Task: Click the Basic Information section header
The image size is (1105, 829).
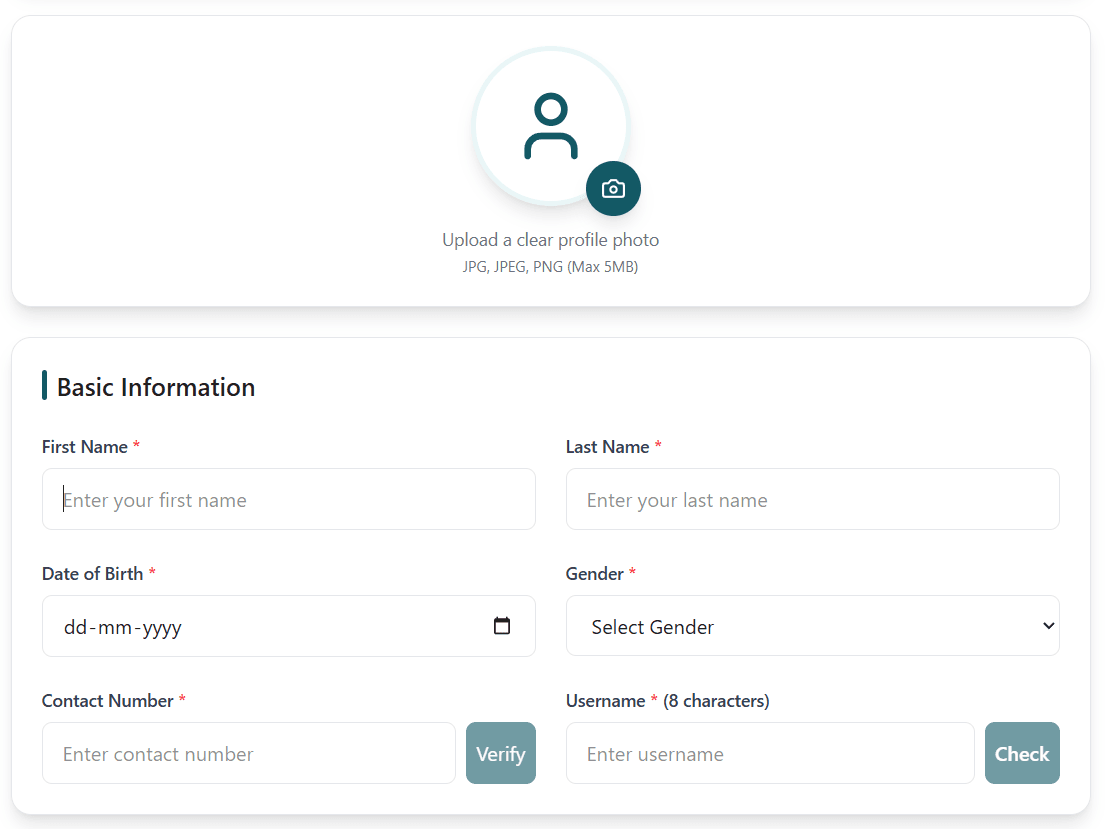Action: click(x=155, y=387)
